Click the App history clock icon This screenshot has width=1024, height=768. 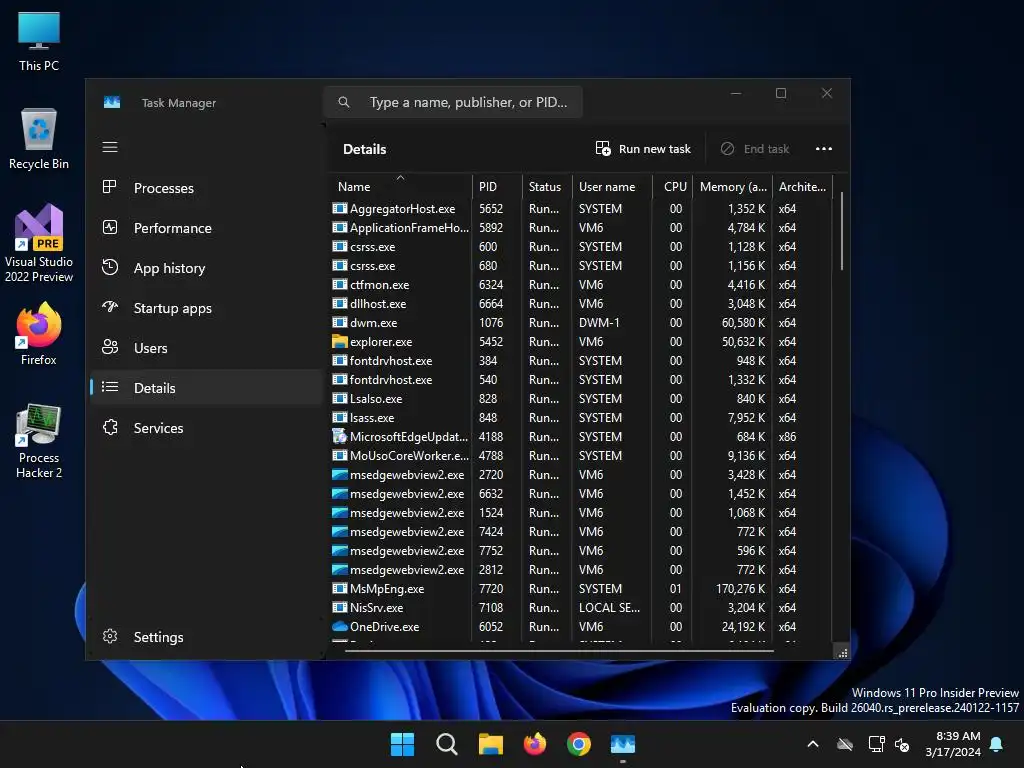click(x=110, y=267)
